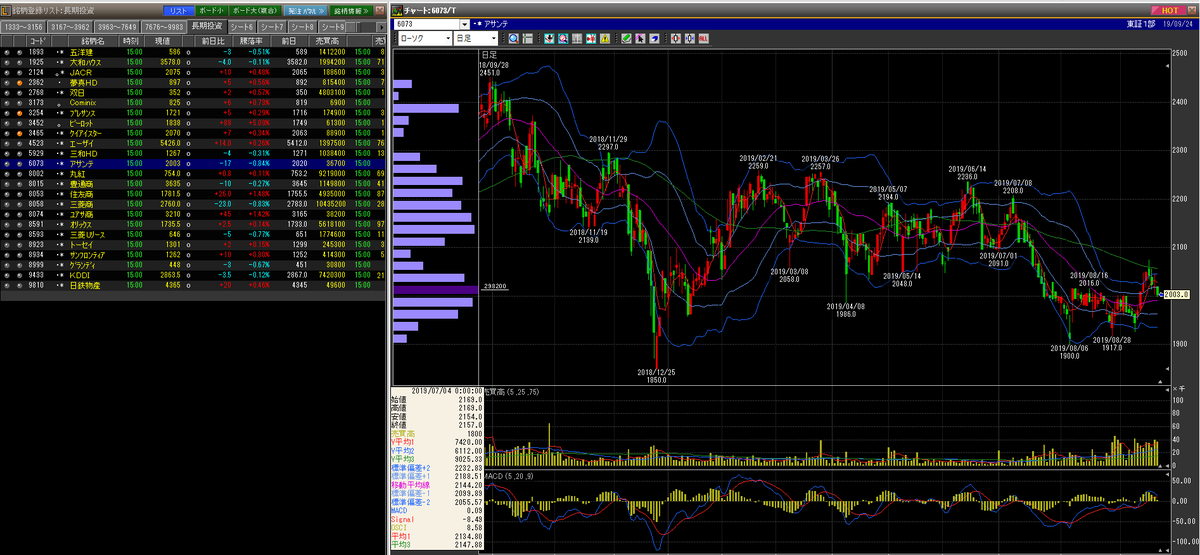The width and height of the screenshot is (1200, 555).
Task: Click the ボード小 view button
Action: click(211, 10)
